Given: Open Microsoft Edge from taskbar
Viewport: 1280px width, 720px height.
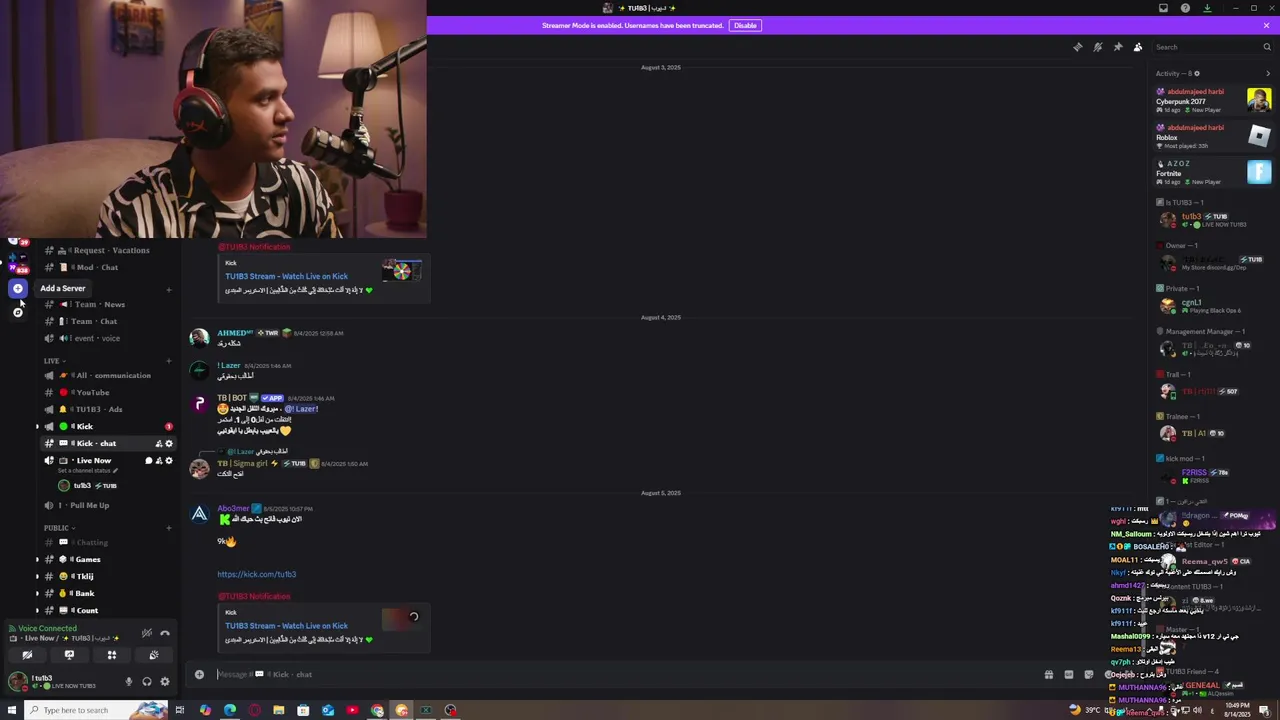Looking at the screenshot, I should [x=230, y=710].
